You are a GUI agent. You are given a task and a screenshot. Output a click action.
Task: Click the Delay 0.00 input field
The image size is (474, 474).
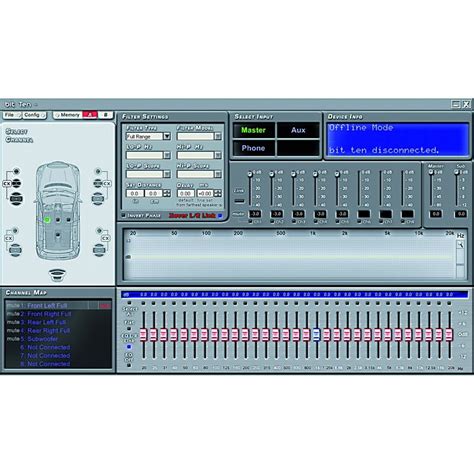point(186,193)
